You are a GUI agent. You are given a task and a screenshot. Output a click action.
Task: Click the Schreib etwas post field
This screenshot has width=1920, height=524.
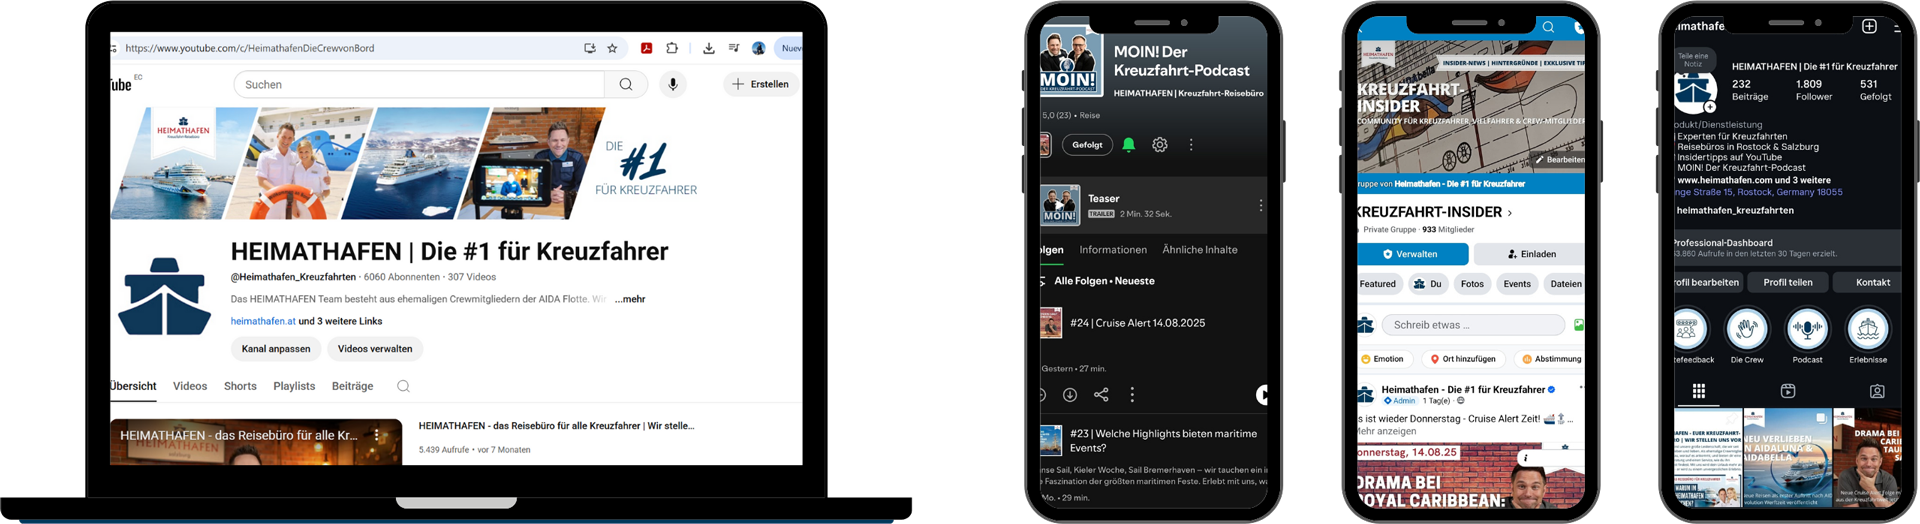point(1473,325)
